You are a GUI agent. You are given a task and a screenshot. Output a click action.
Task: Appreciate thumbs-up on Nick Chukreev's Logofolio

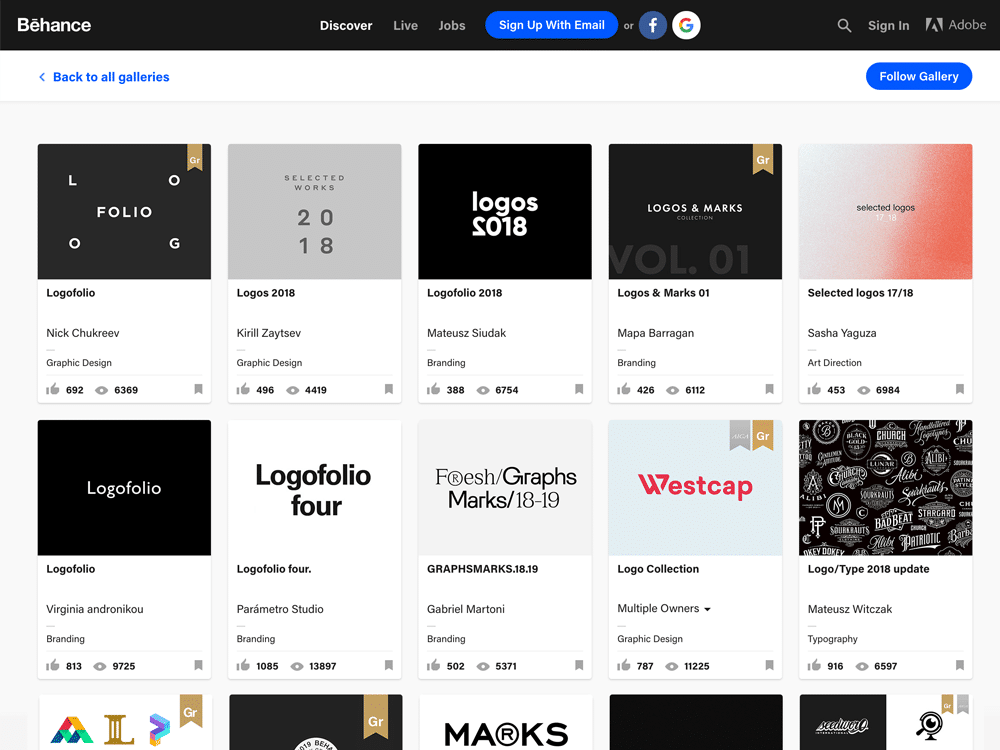point(52,389)
